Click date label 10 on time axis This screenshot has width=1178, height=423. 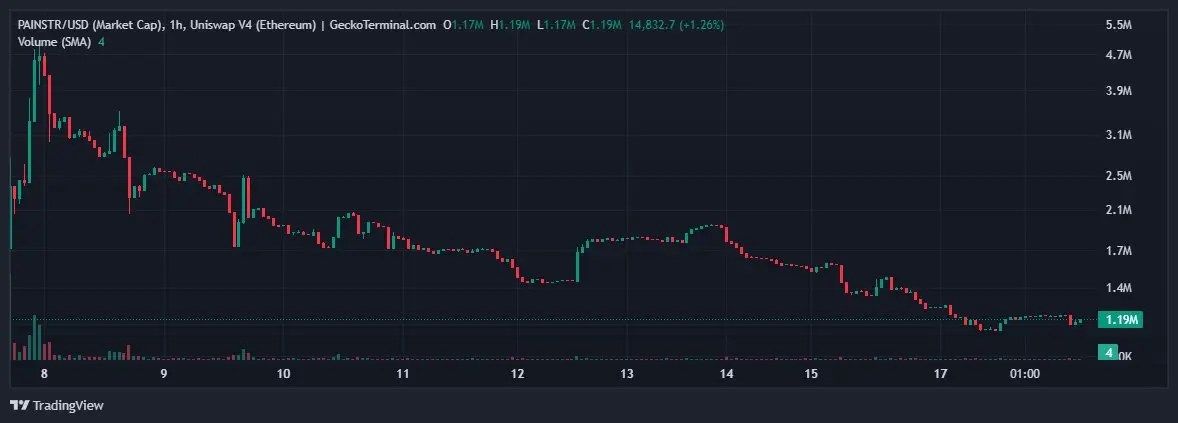(x=284, y=373)
